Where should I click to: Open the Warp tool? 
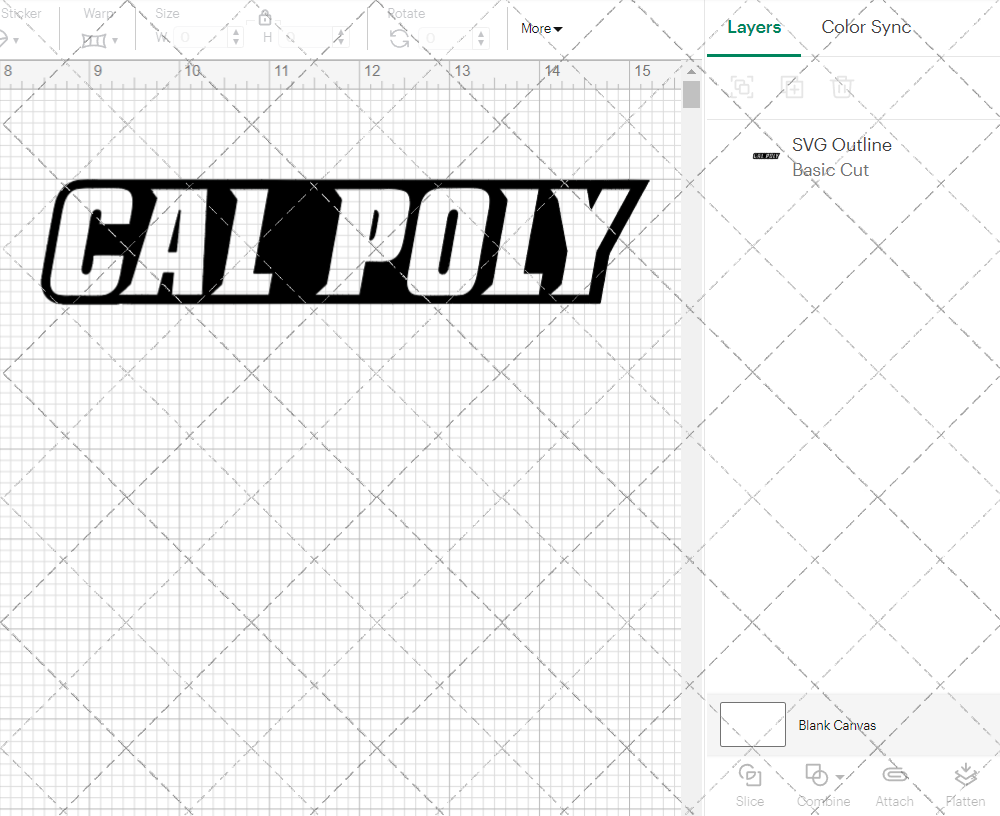click(x=95, y=38)
